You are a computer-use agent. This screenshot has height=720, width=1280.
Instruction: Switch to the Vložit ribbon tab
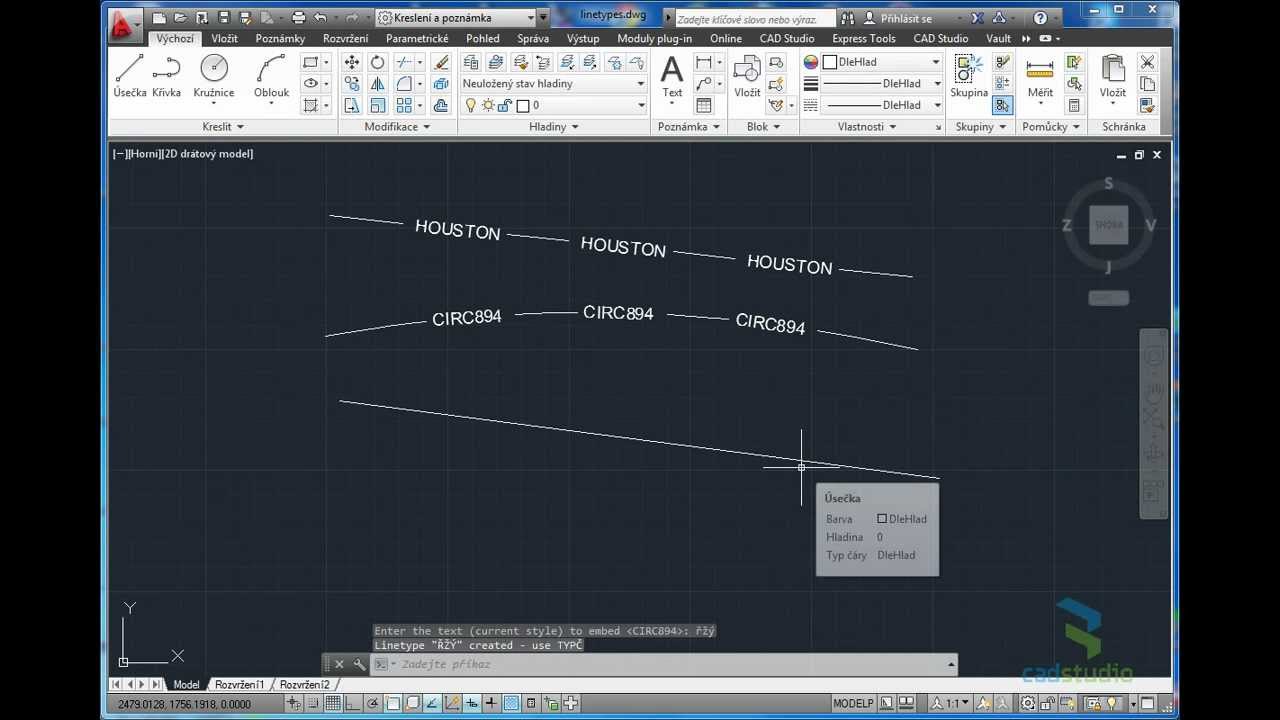click(x=224, y=38)
